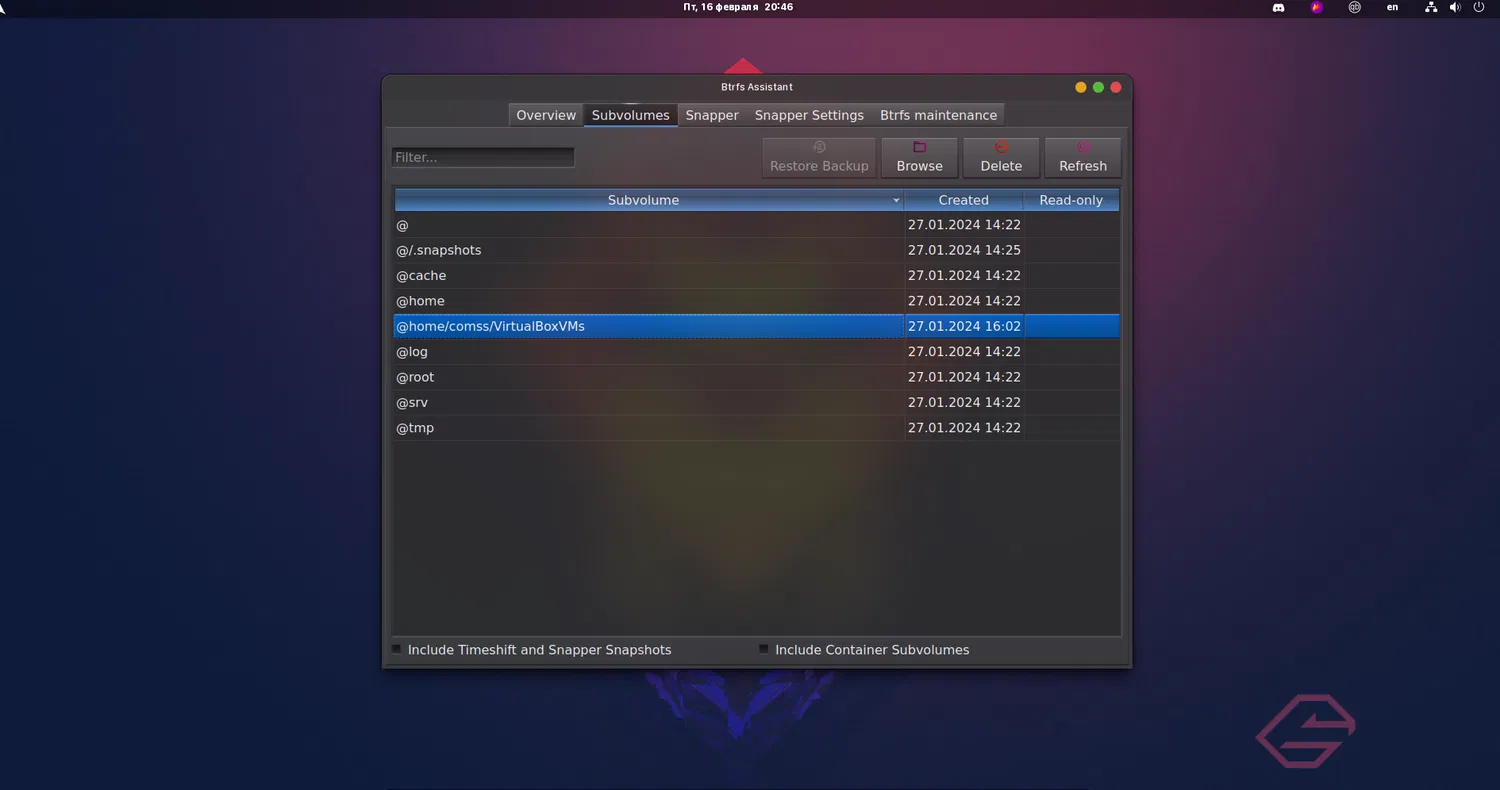Select '@home/comss/VirtualBoxVMs' subvolume
The image size is (1500, 790).
point(757,326)
